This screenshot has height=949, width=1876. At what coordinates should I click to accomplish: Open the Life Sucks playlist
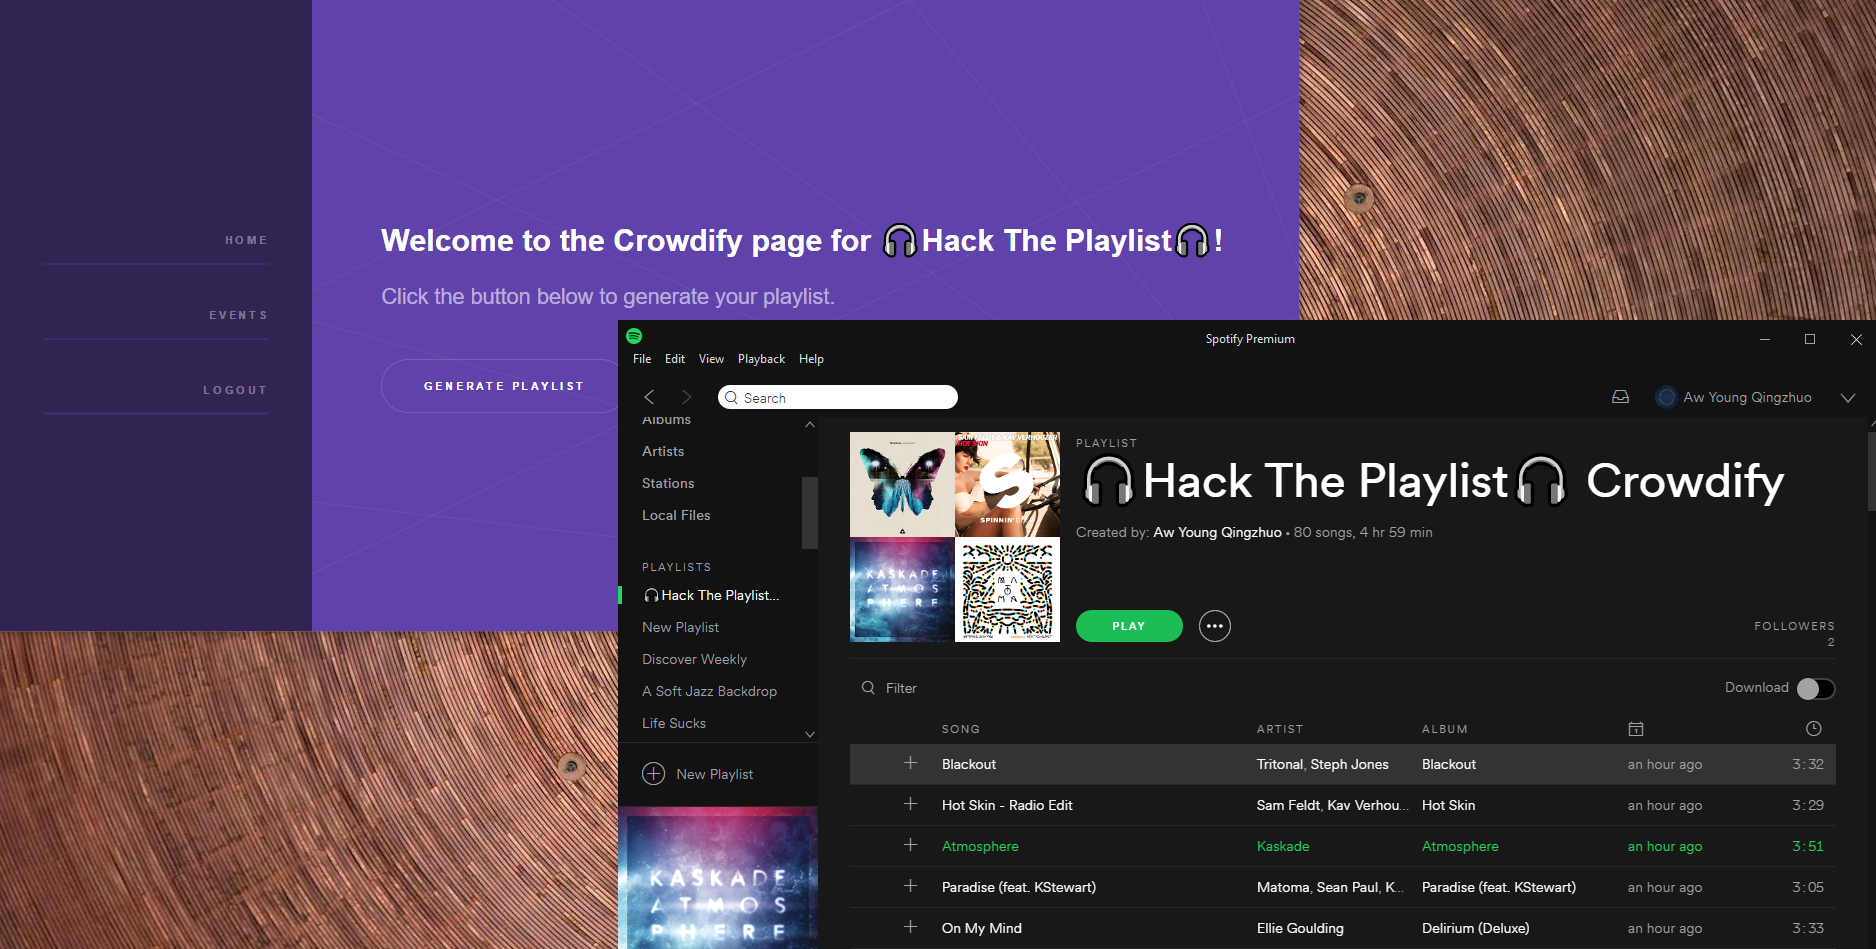point(673,723)
